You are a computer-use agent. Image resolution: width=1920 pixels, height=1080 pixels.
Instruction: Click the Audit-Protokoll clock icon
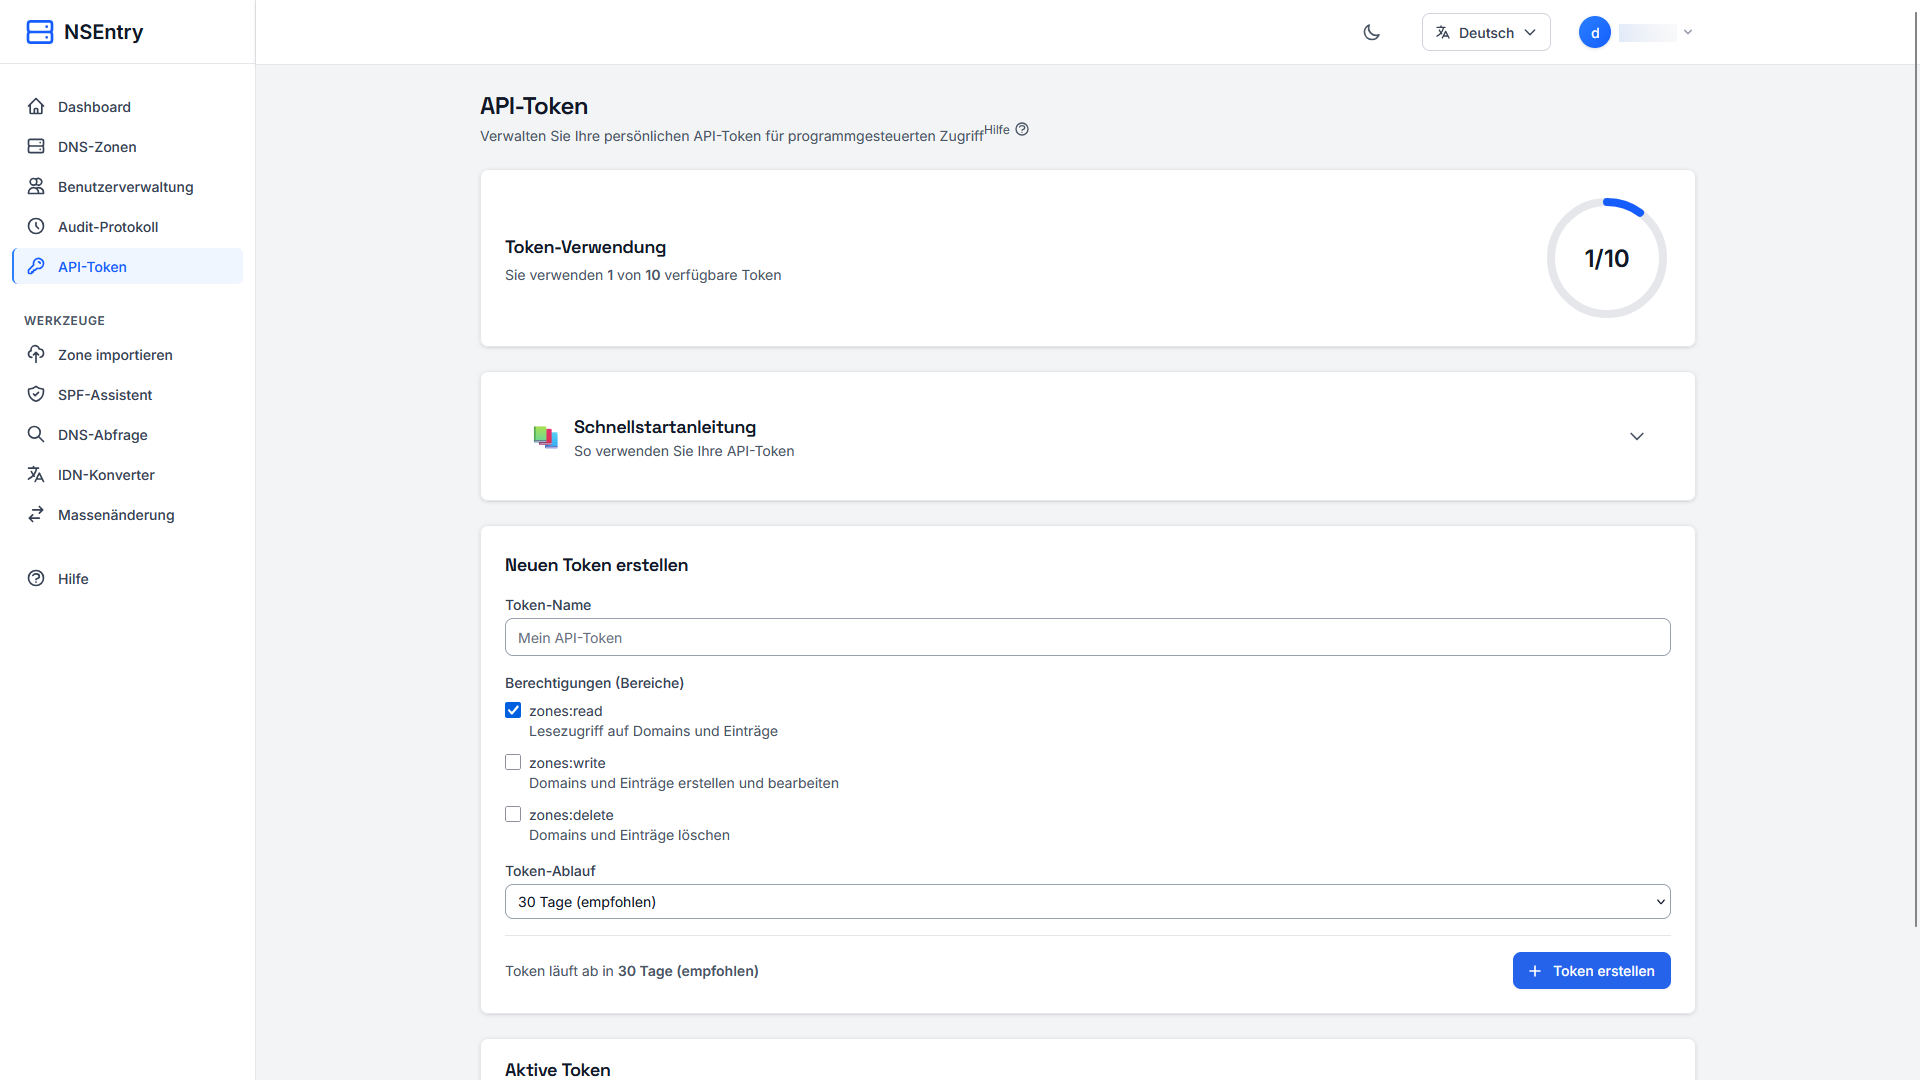coord(36,226)
